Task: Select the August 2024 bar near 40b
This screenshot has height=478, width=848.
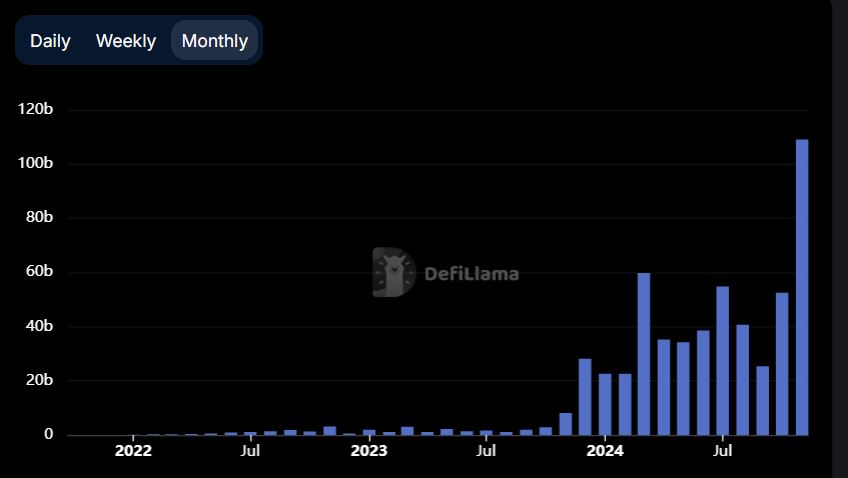Action: coord(742,380)
